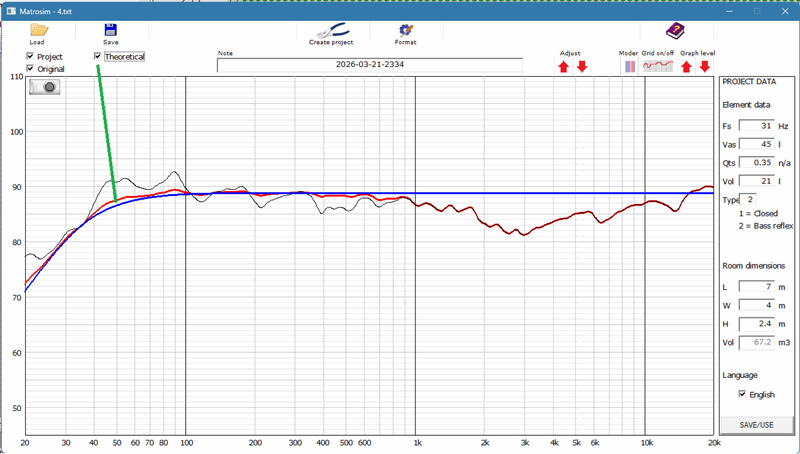Image resolution: width=800 pixels, height=454 pixels.
Task: Open the Create project tool
Action: point(330,30)
